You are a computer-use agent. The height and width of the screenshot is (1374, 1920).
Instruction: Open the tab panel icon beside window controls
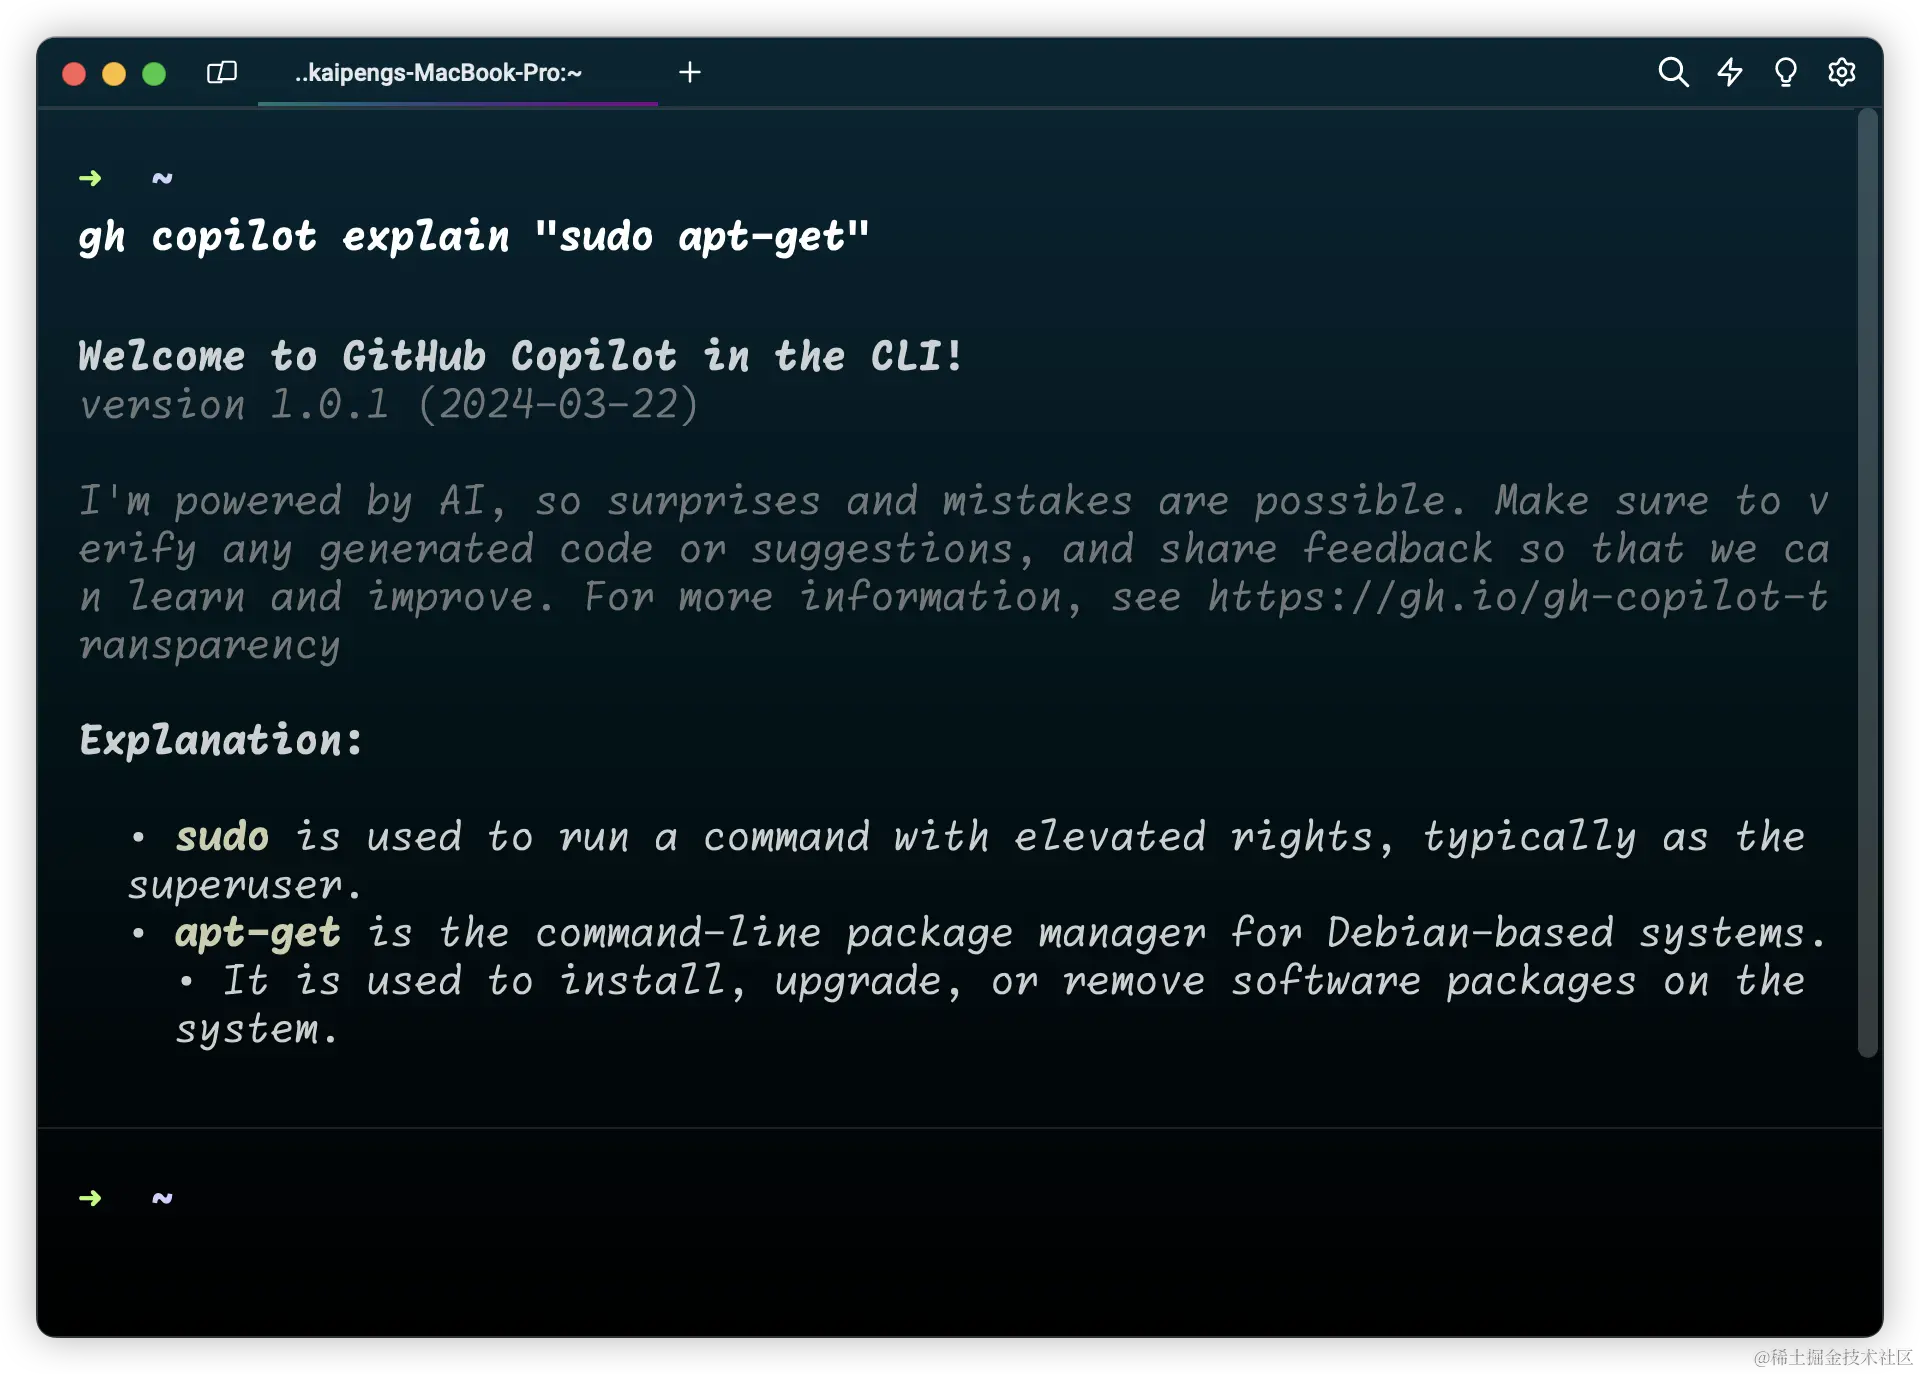pos(221,73)
